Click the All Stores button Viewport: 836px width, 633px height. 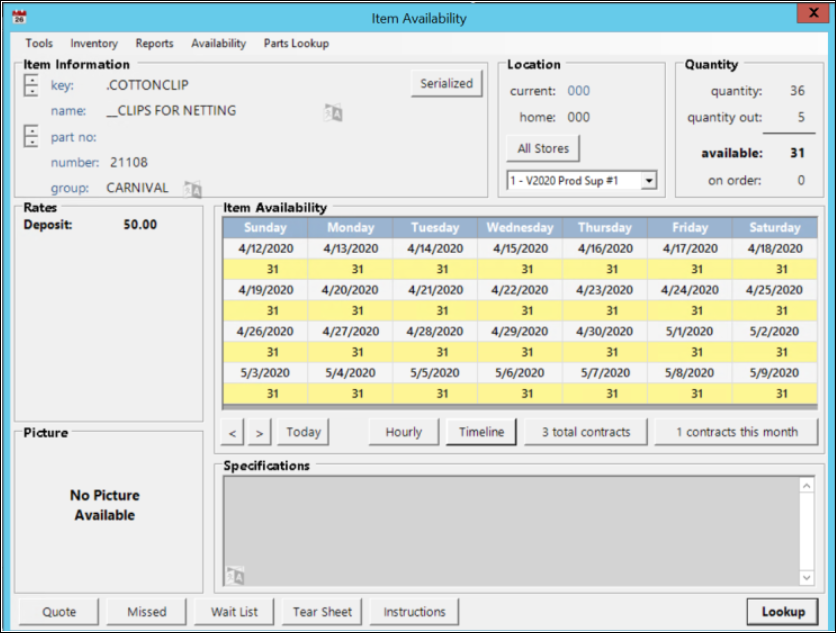(x=543, y=149)
